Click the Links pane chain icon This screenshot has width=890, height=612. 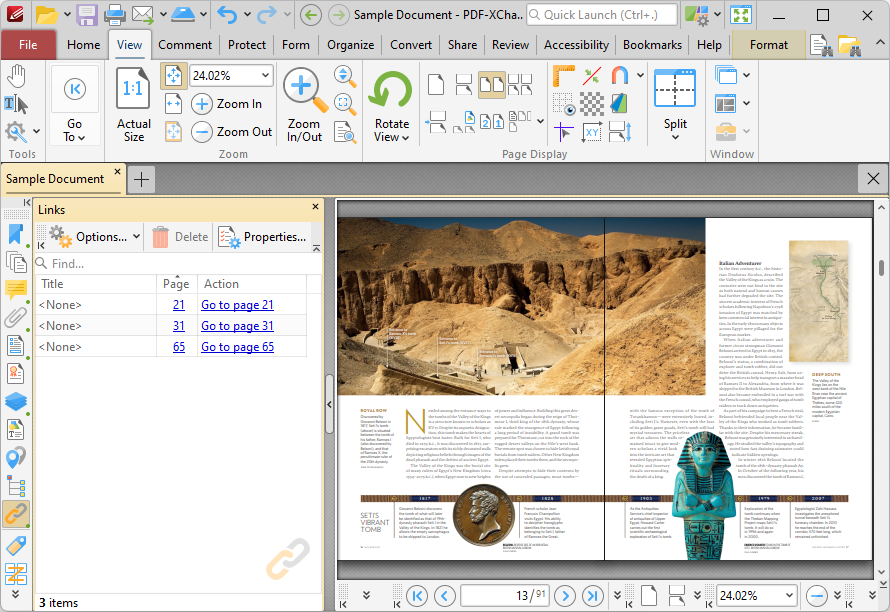(16, 514)
